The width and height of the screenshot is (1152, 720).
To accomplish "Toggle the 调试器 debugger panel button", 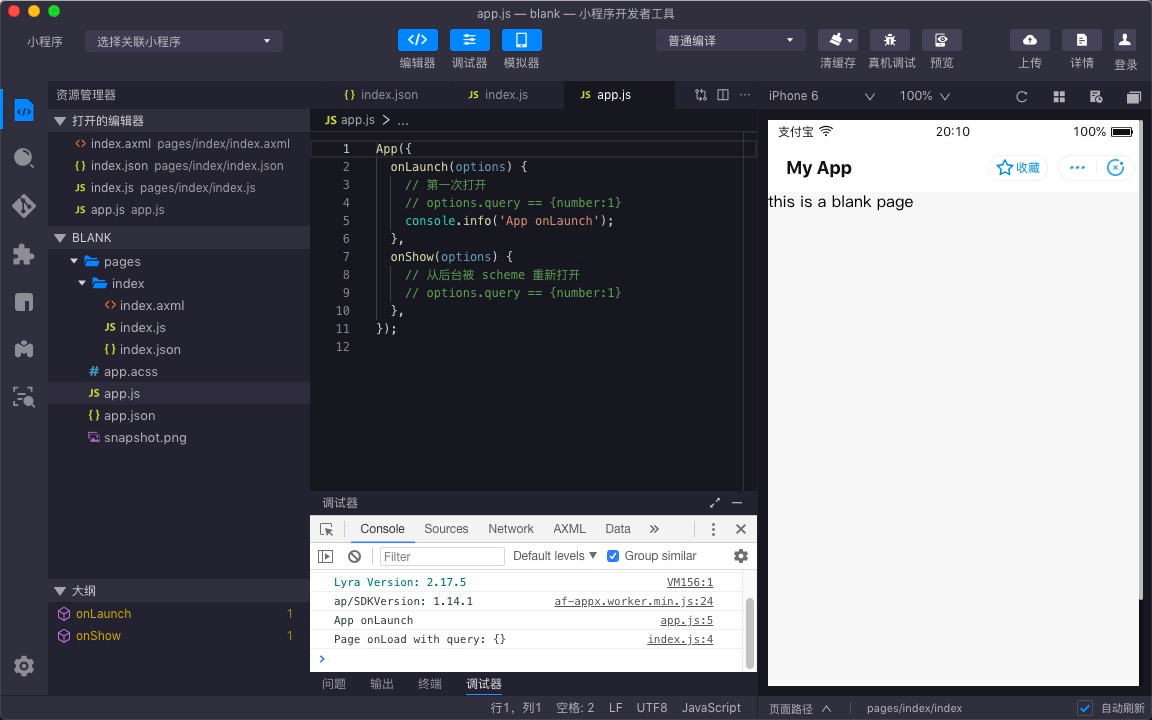I will point(469,40).
